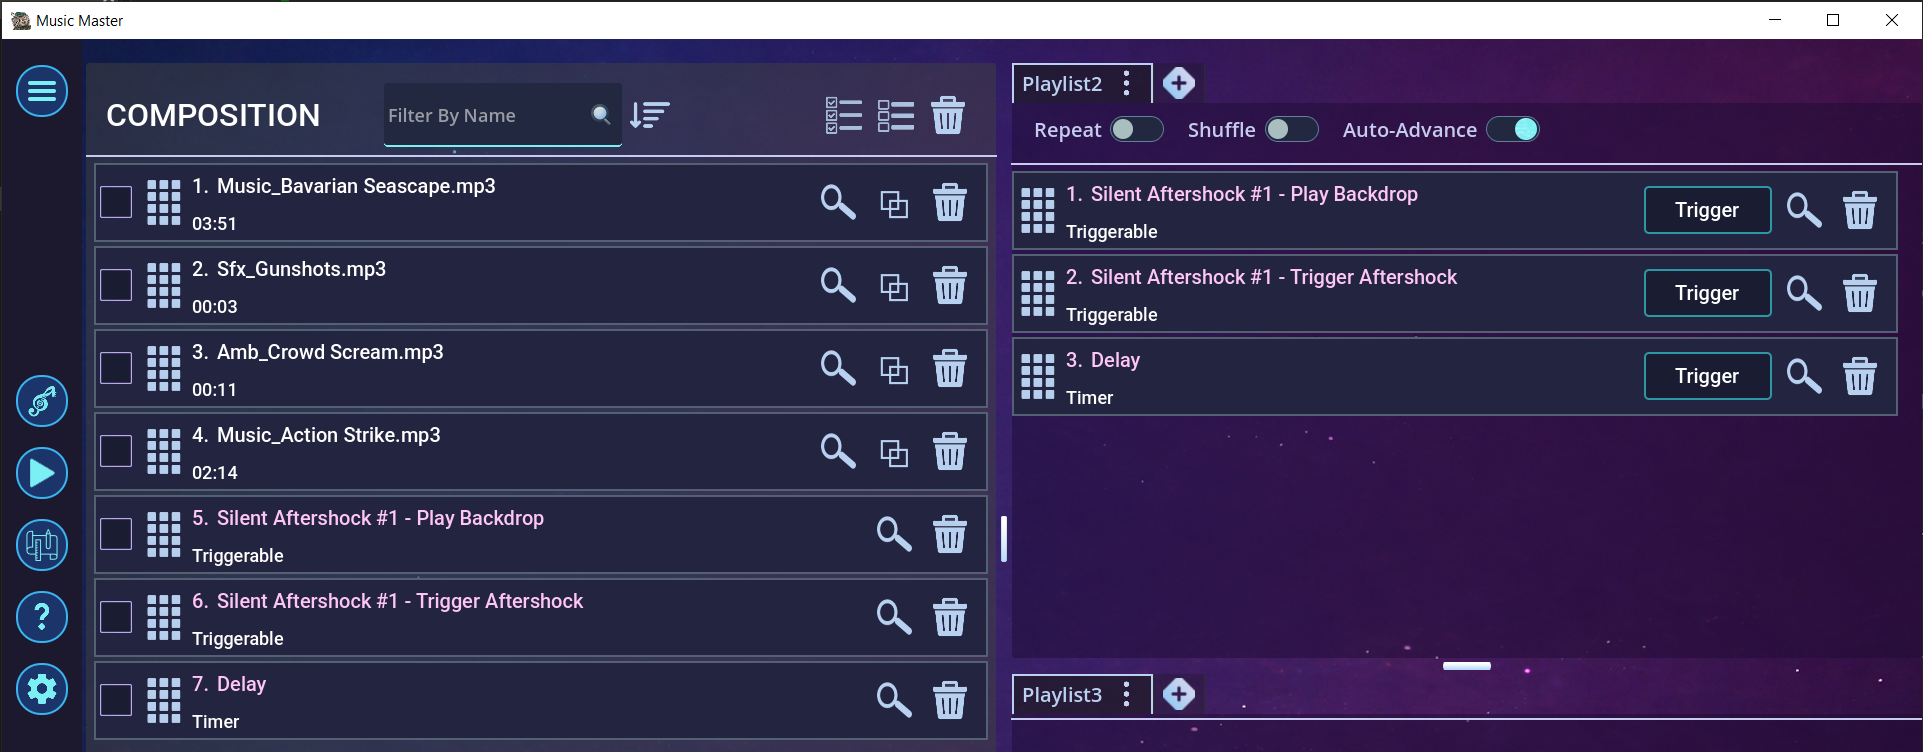Image resolution: width=1923 pixels, height=752 pixels.
Task: Enable the Shuffle switch
Action: click(x=1291, y=130)
